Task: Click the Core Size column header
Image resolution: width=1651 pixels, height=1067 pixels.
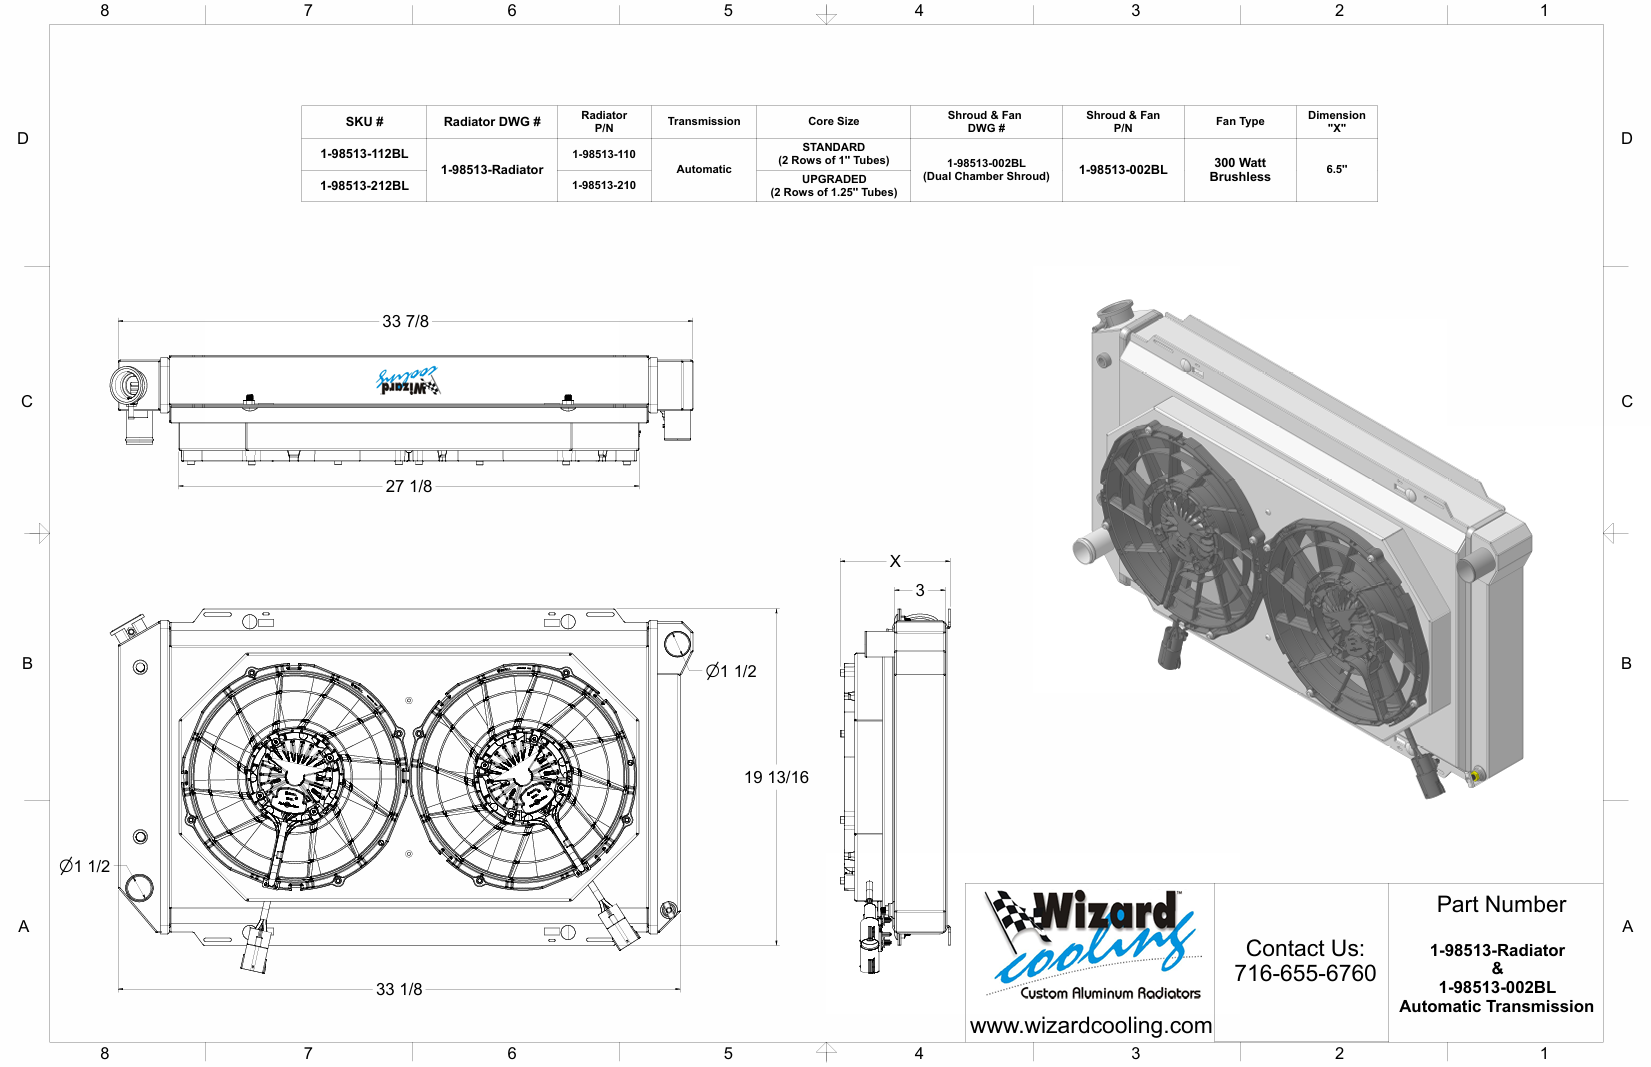Action: 833,121
